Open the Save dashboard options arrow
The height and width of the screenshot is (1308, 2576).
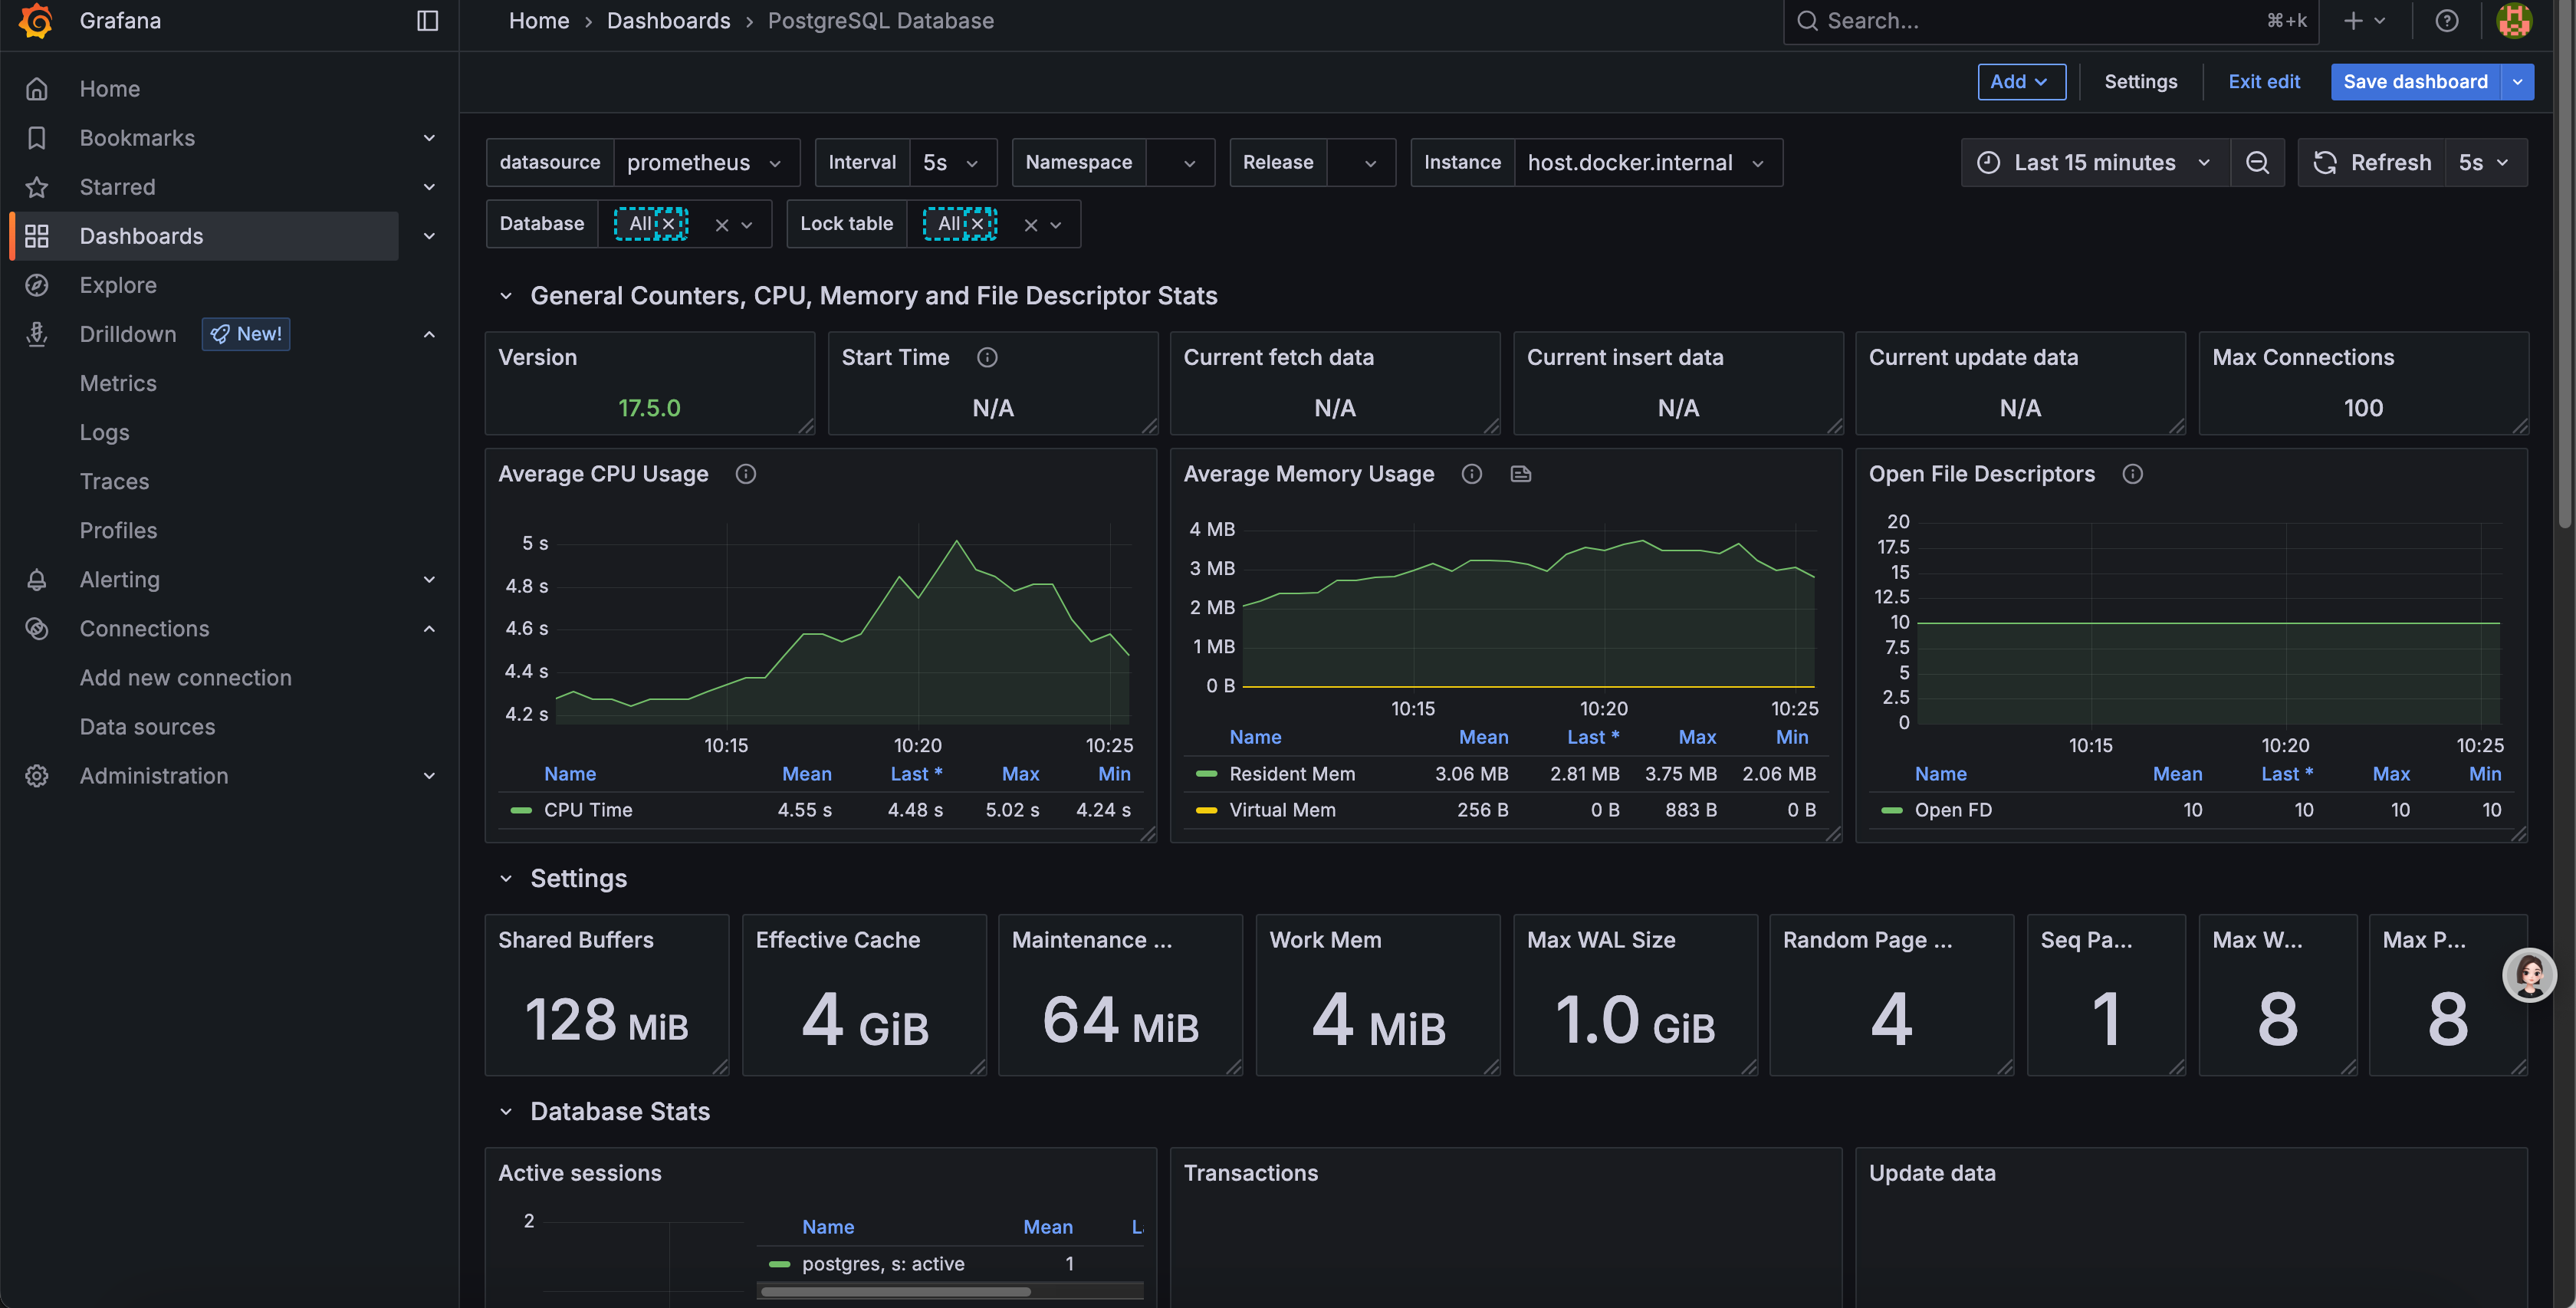(2517, 82)
